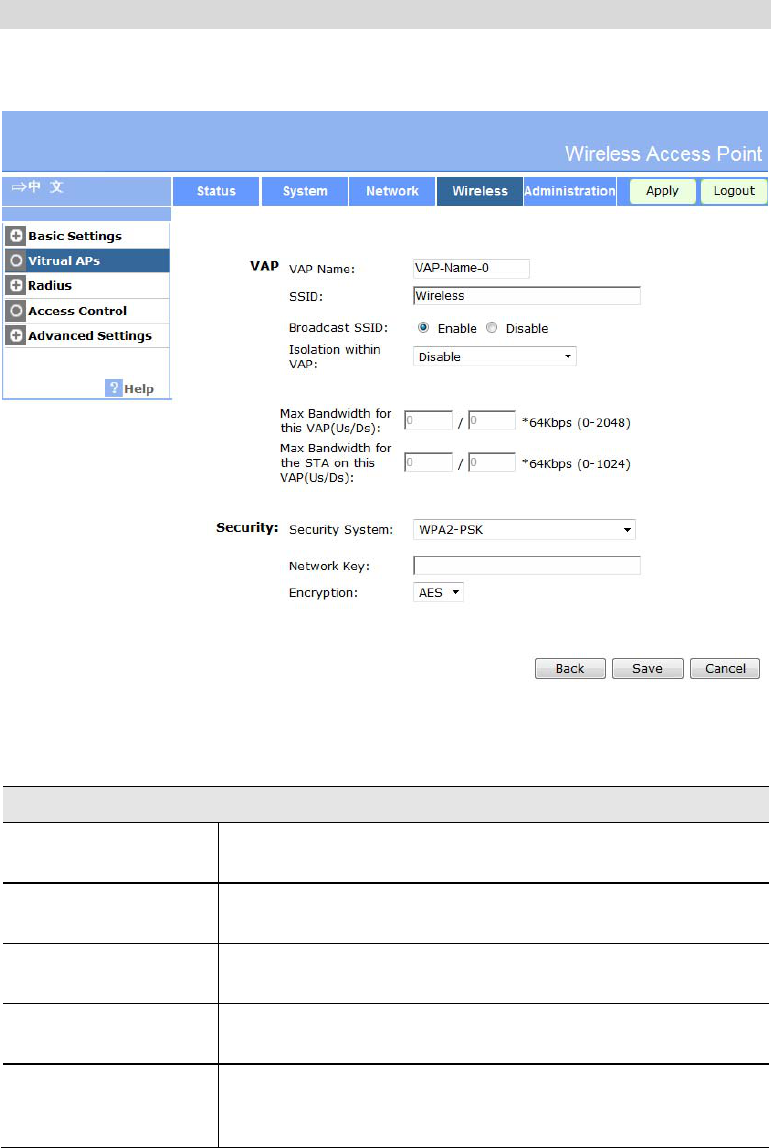Viewport: 771px width, 1148px height.
Task: Click the Access Control circle icon
Action: pos(15,310)
